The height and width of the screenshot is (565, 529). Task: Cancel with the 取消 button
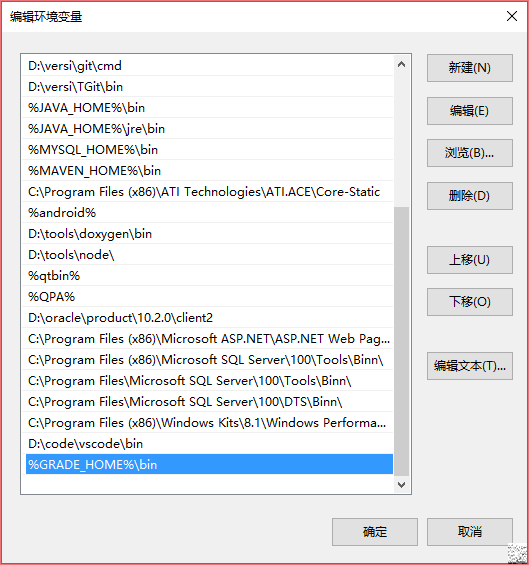[470, 532]
